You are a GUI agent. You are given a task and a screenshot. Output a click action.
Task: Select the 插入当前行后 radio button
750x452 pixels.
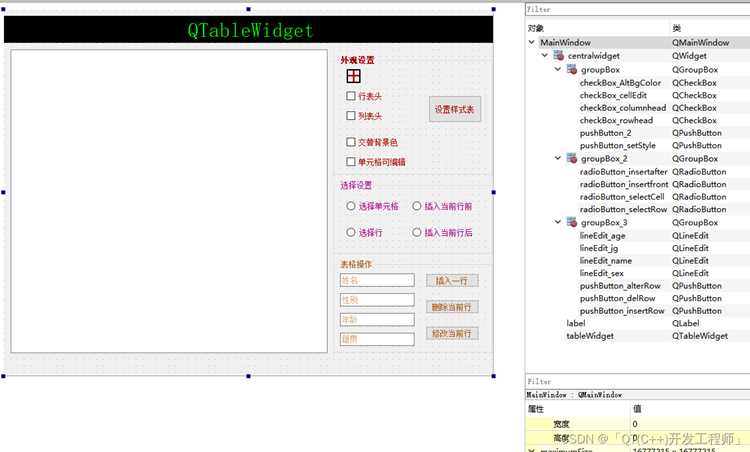(417, 232)
